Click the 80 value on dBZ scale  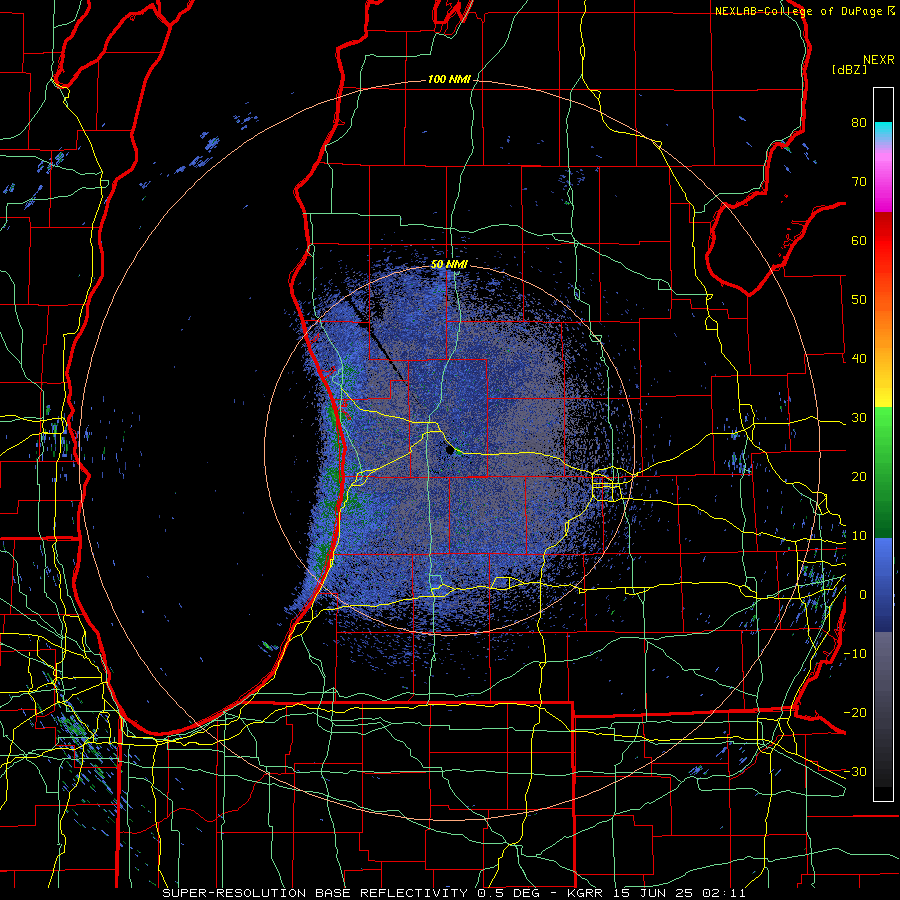pyautogui.click(x=859, y=123)
